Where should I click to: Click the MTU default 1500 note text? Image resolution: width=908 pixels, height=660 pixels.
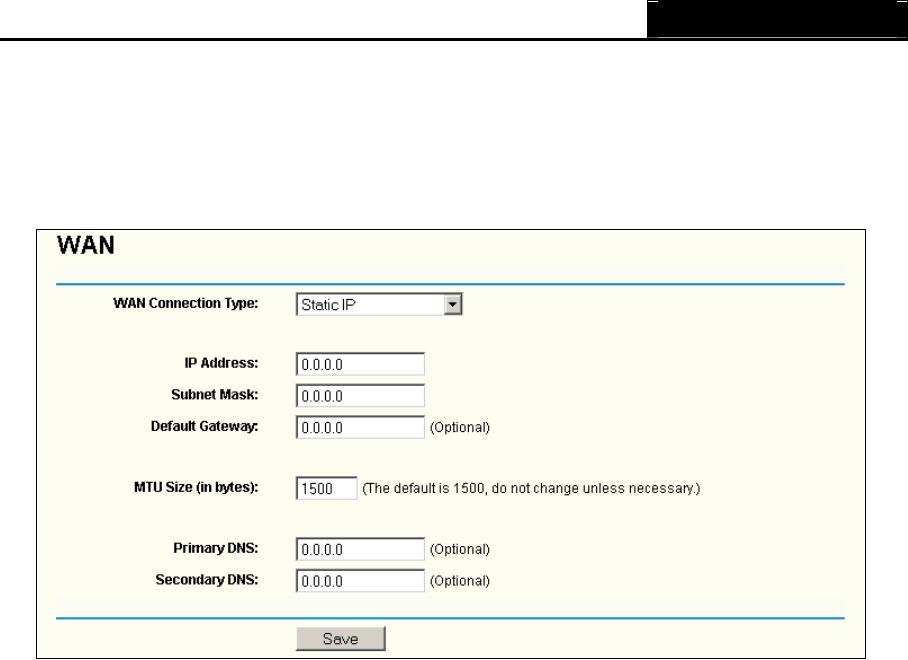click(x=531, y=489)
